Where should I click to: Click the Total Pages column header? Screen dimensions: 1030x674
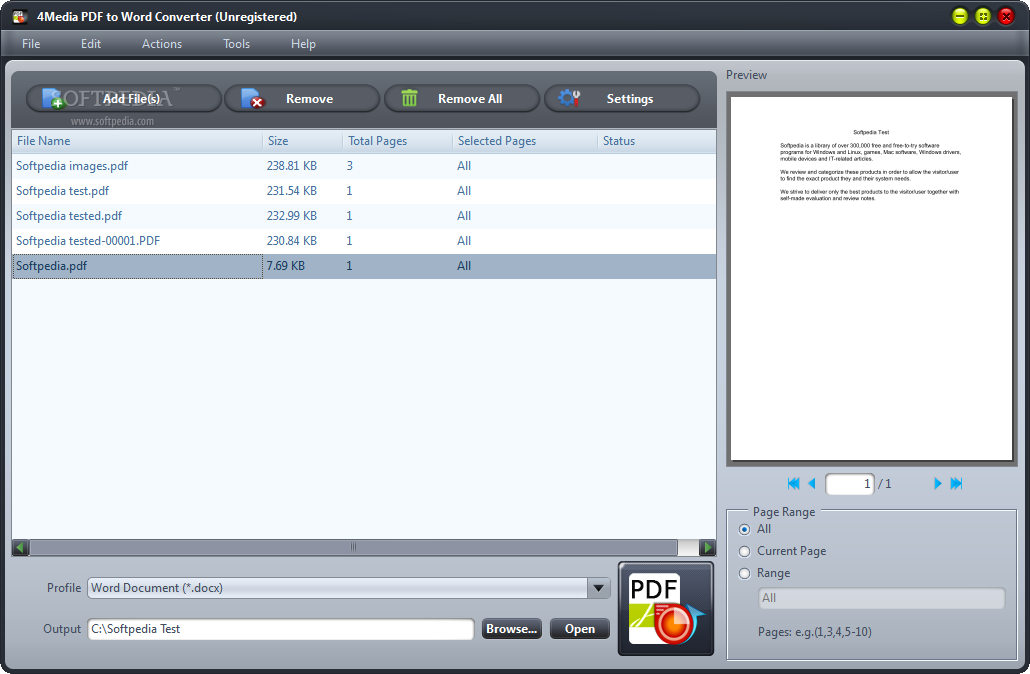click(397, 141)
